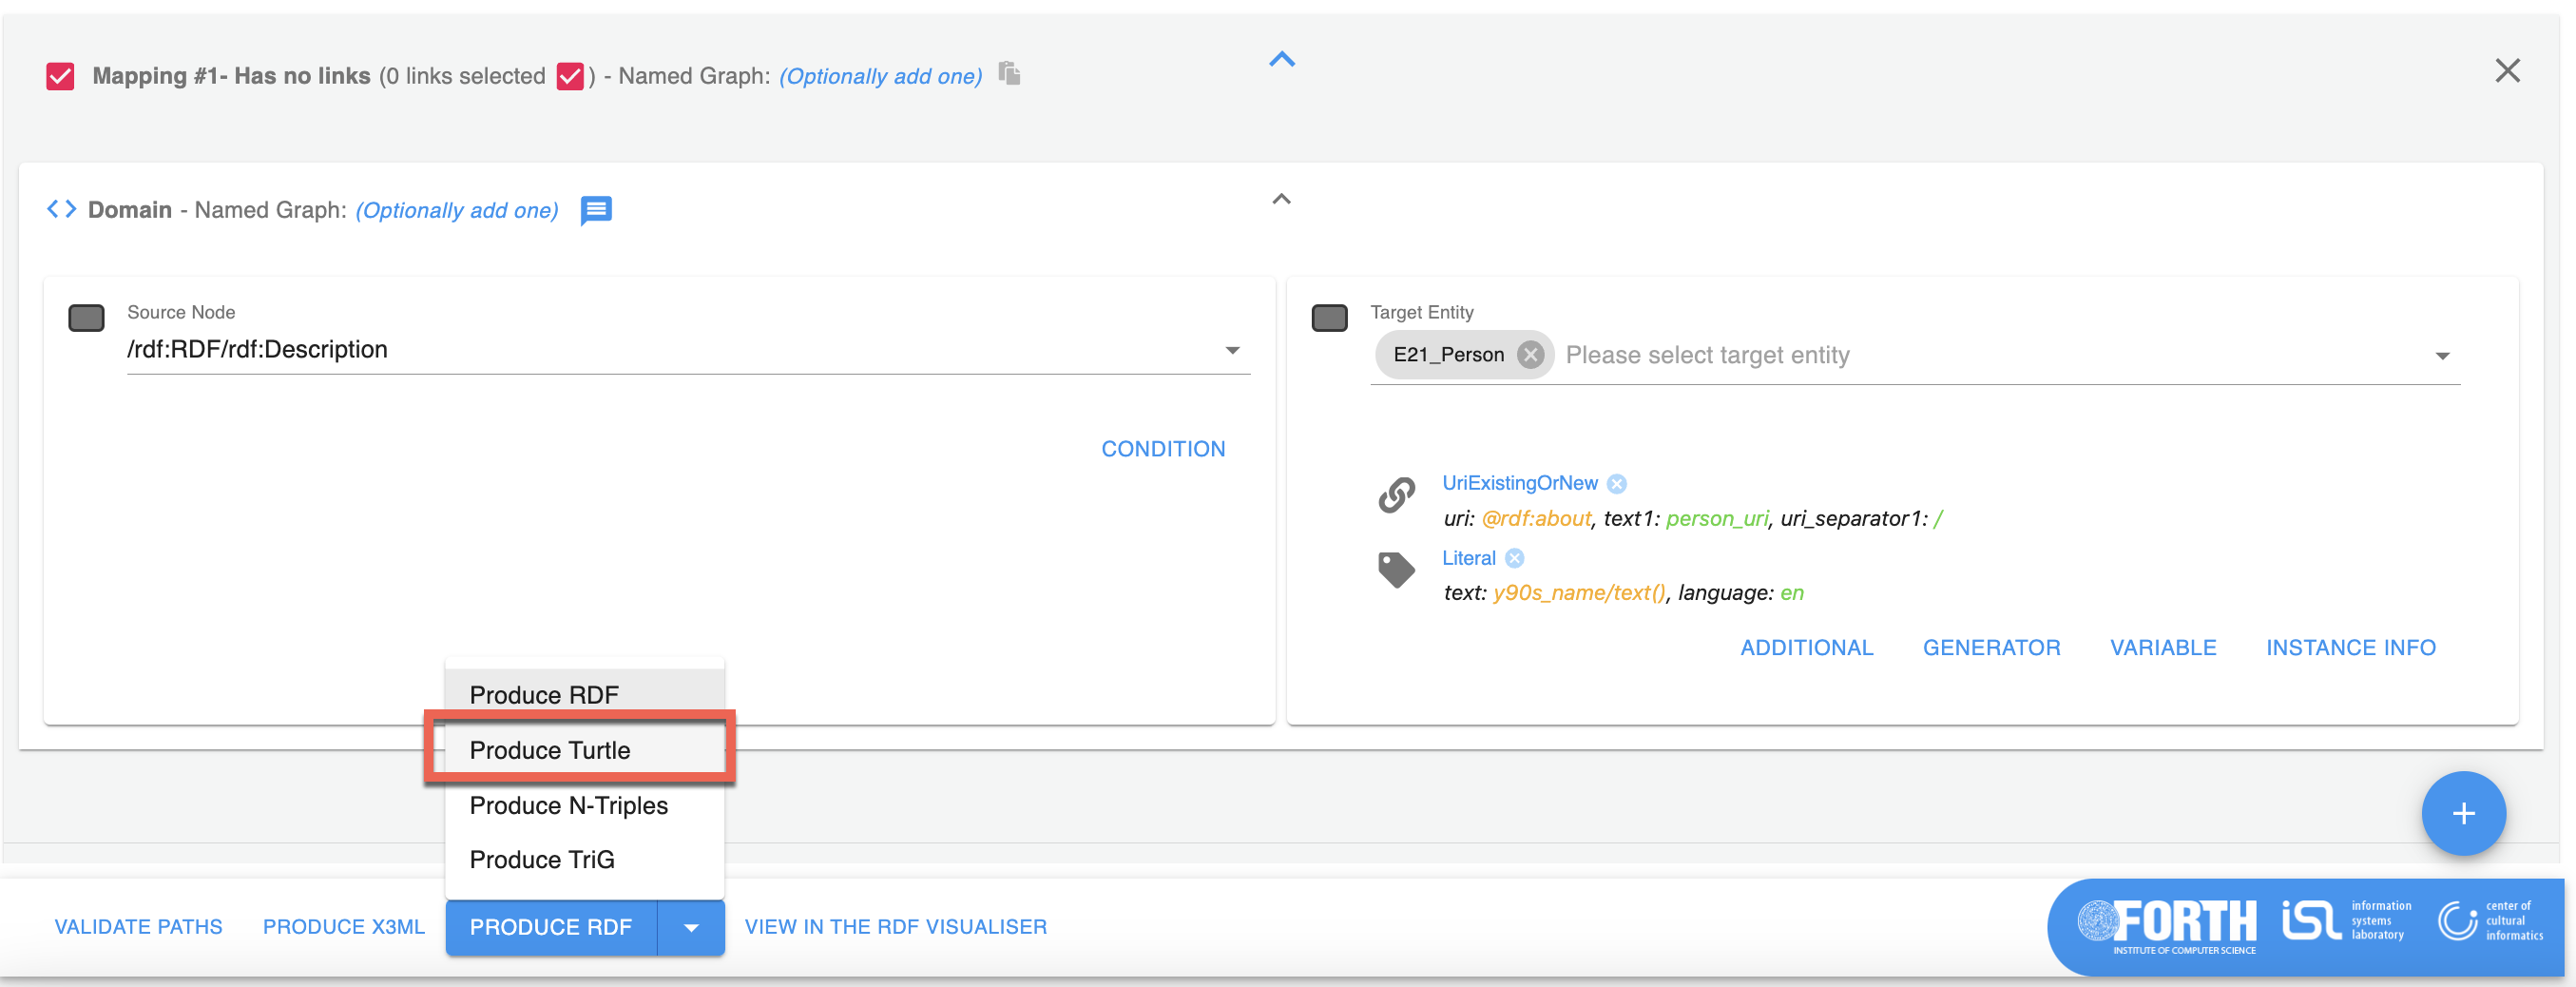Screen dimensions: 2576x987
Task: Select Produce Turtle from the menu
Action: click(x=550, y=750)
